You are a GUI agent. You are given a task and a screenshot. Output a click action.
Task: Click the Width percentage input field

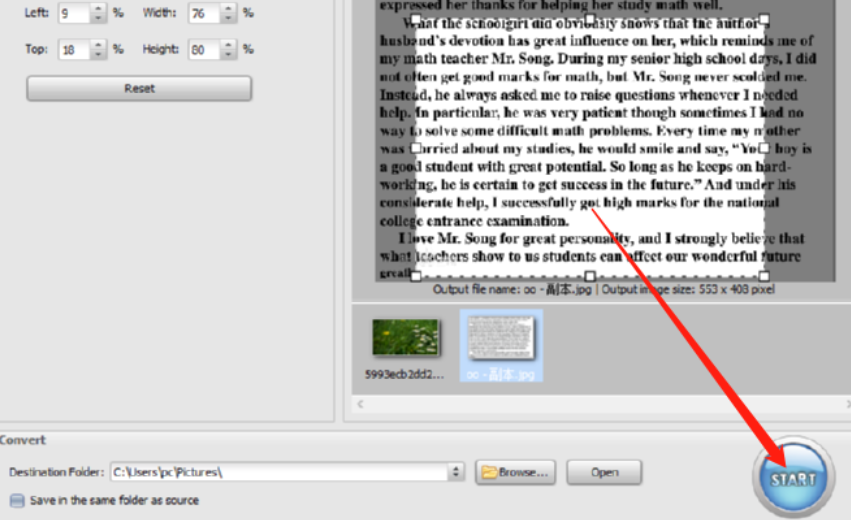pyautogui.click(x=204, y=13)
